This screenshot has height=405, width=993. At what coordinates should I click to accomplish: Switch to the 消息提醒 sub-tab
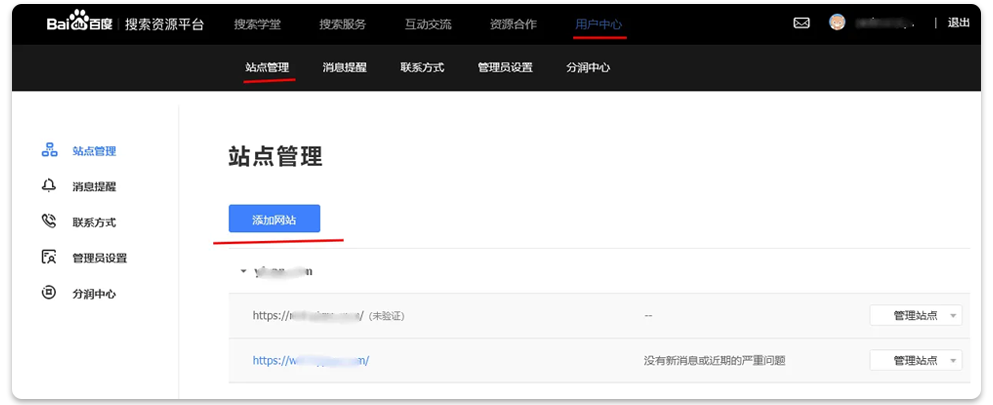pos(344,68)
